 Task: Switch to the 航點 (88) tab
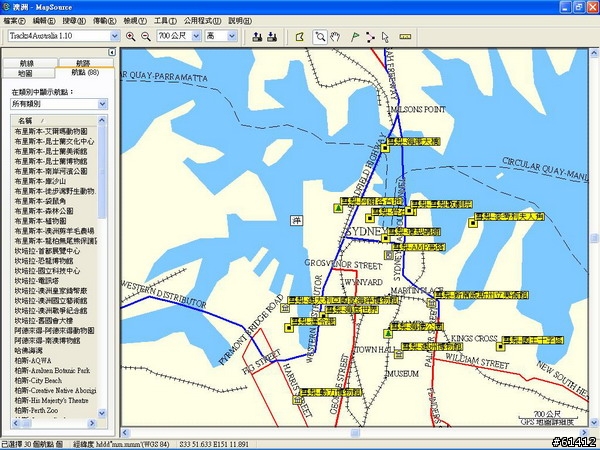coord(85,72)
